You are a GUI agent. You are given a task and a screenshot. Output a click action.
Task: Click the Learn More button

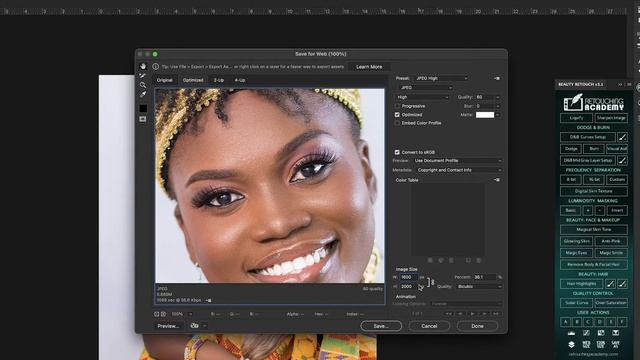point(369,67)
